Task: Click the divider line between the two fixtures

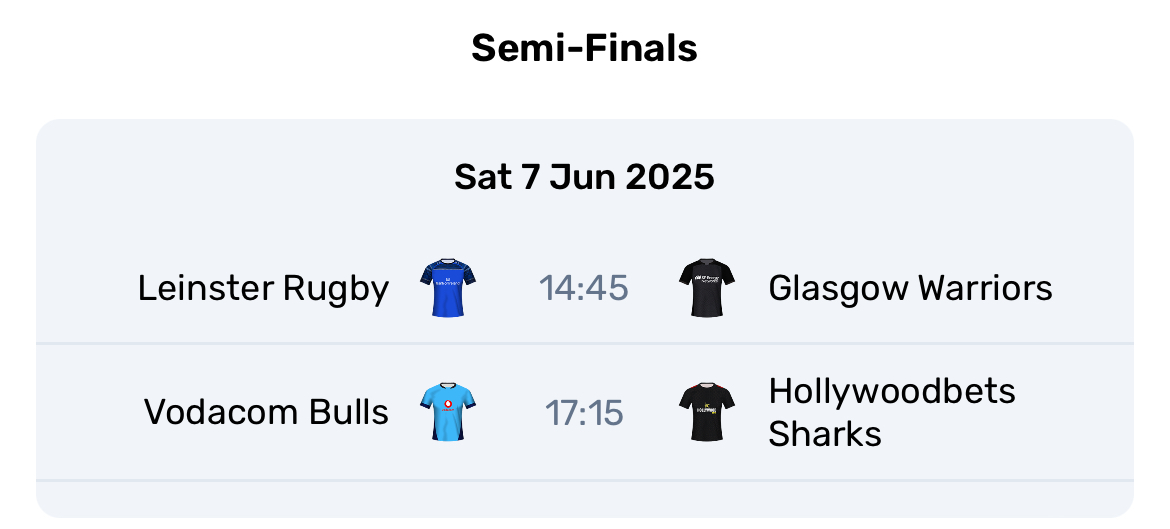Action: click(584, 344)
